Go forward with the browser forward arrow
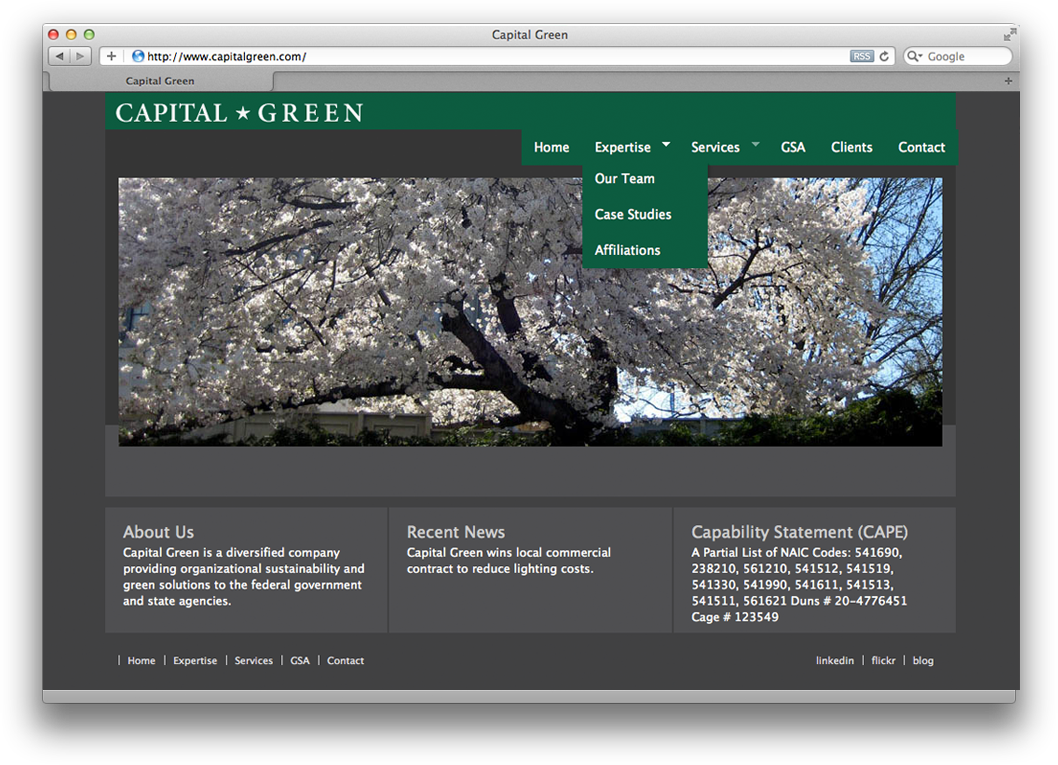Viewport: 1058px width, 765px height. pyautogui.click(x=80, y=56)
